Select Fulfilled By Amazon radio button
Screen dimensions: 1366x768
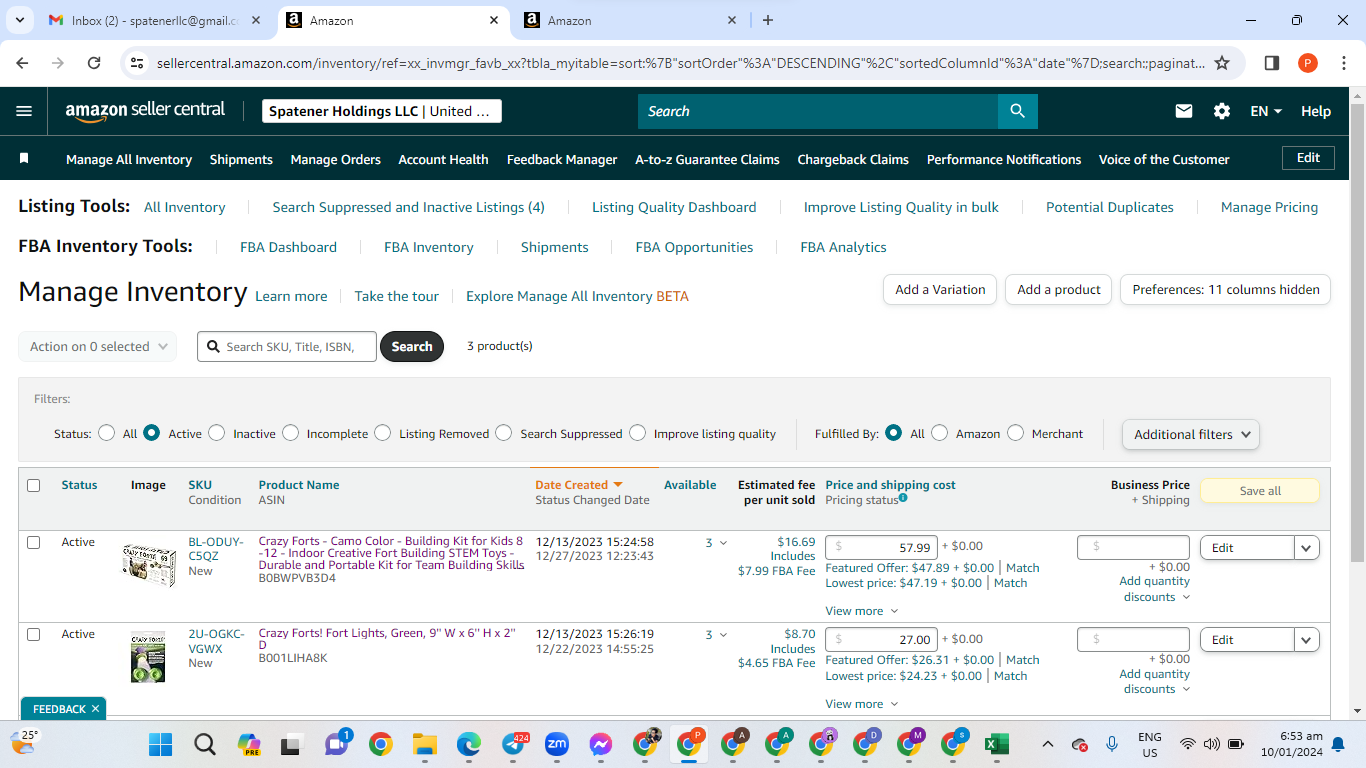tap(940, 433)
